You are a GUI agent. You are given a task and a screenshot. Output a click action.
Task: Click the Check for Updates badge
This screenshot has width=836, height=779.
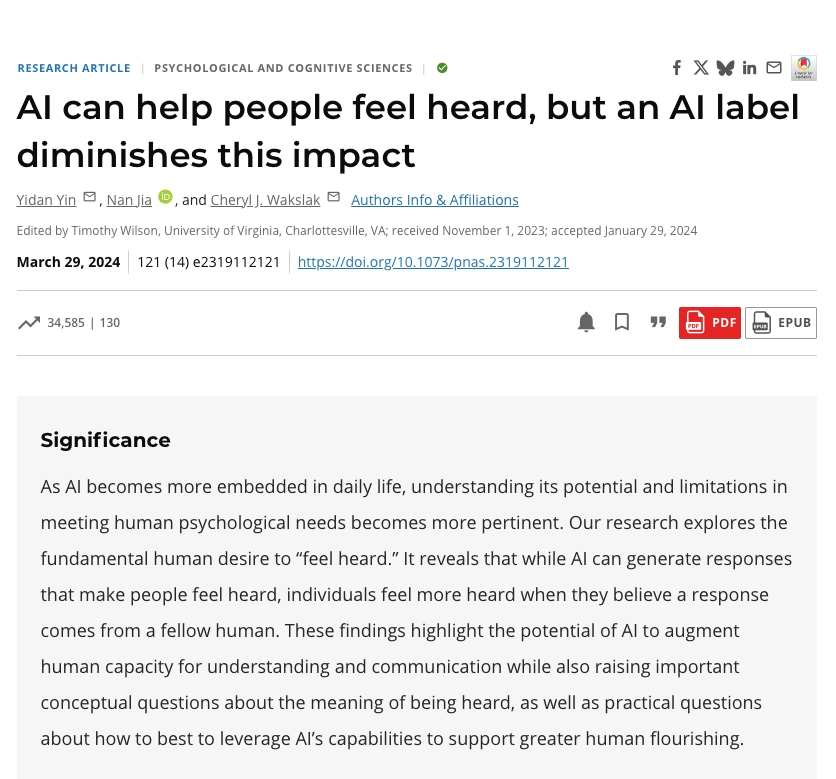803,67
